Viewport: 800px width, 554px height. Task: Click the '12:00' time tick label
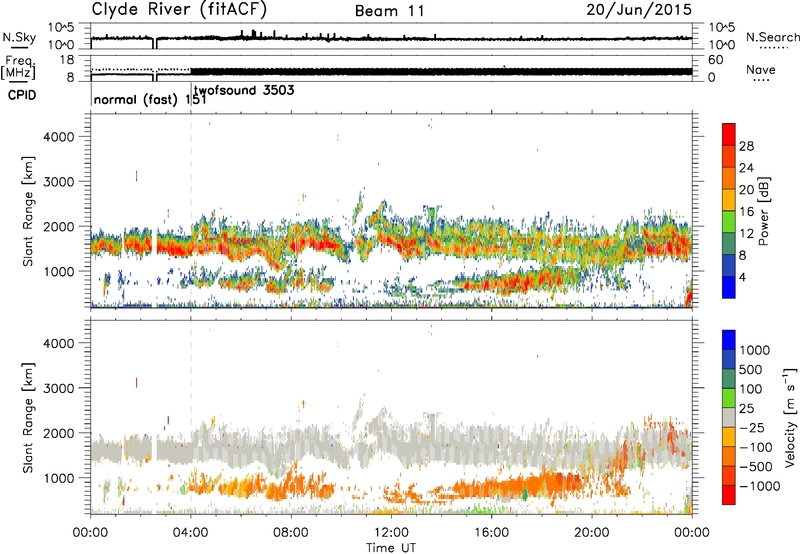tap(391, 533)
